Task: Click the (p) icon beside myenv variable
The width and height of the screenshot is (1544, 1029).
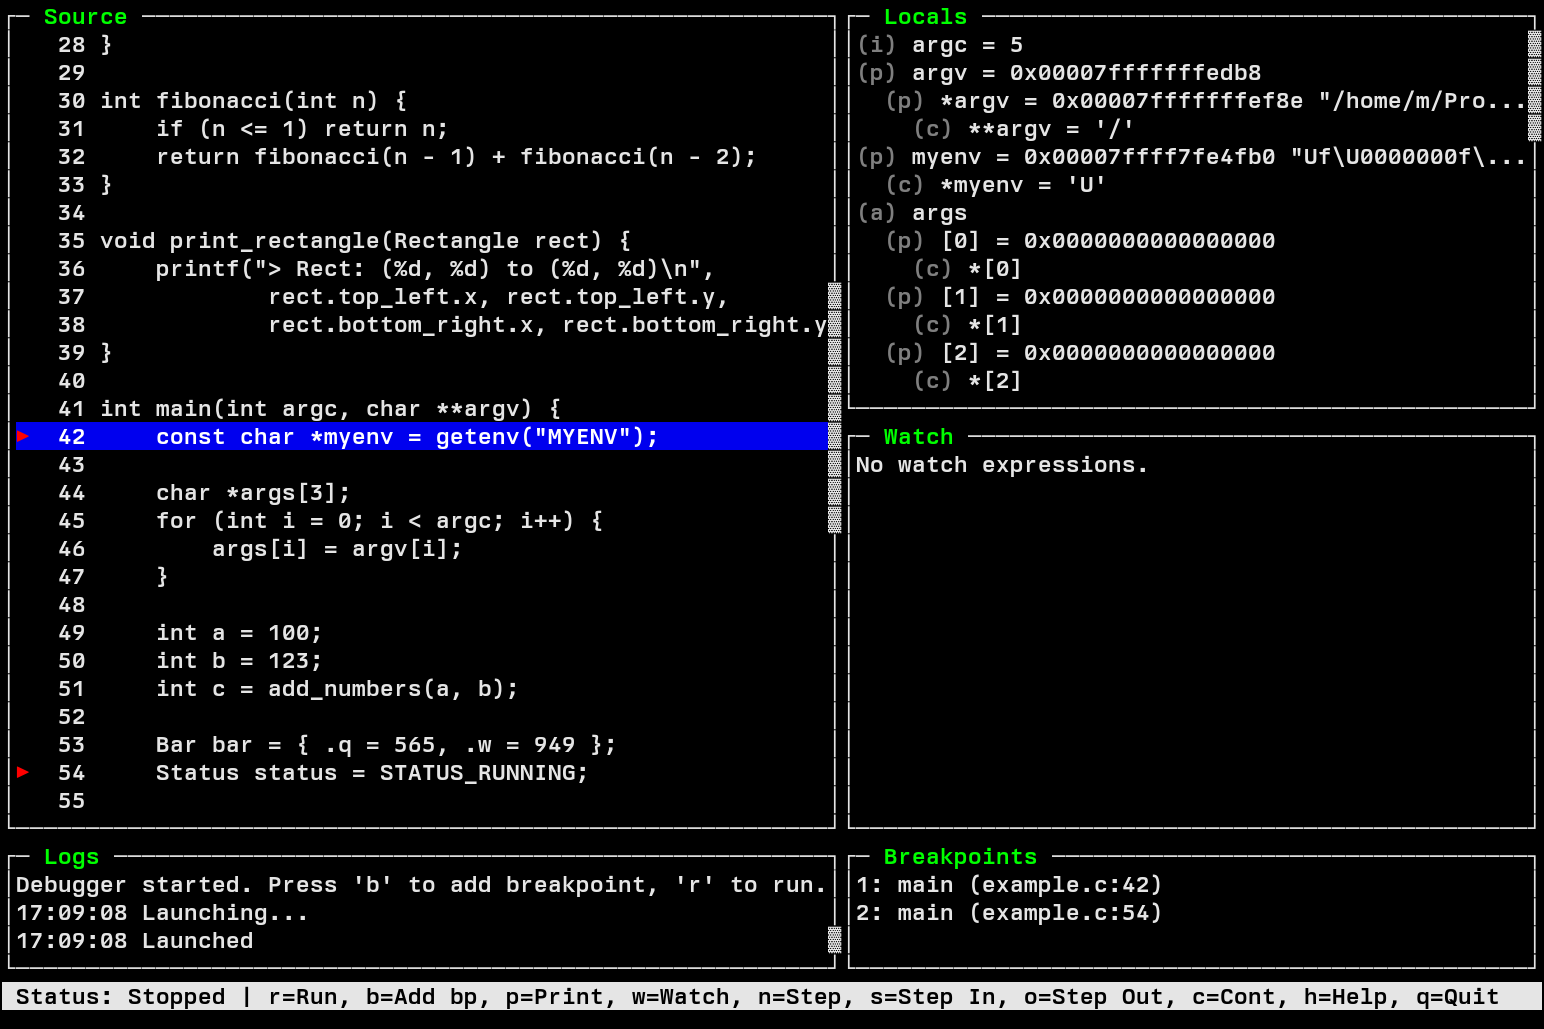Action: [x=876, y=157]
